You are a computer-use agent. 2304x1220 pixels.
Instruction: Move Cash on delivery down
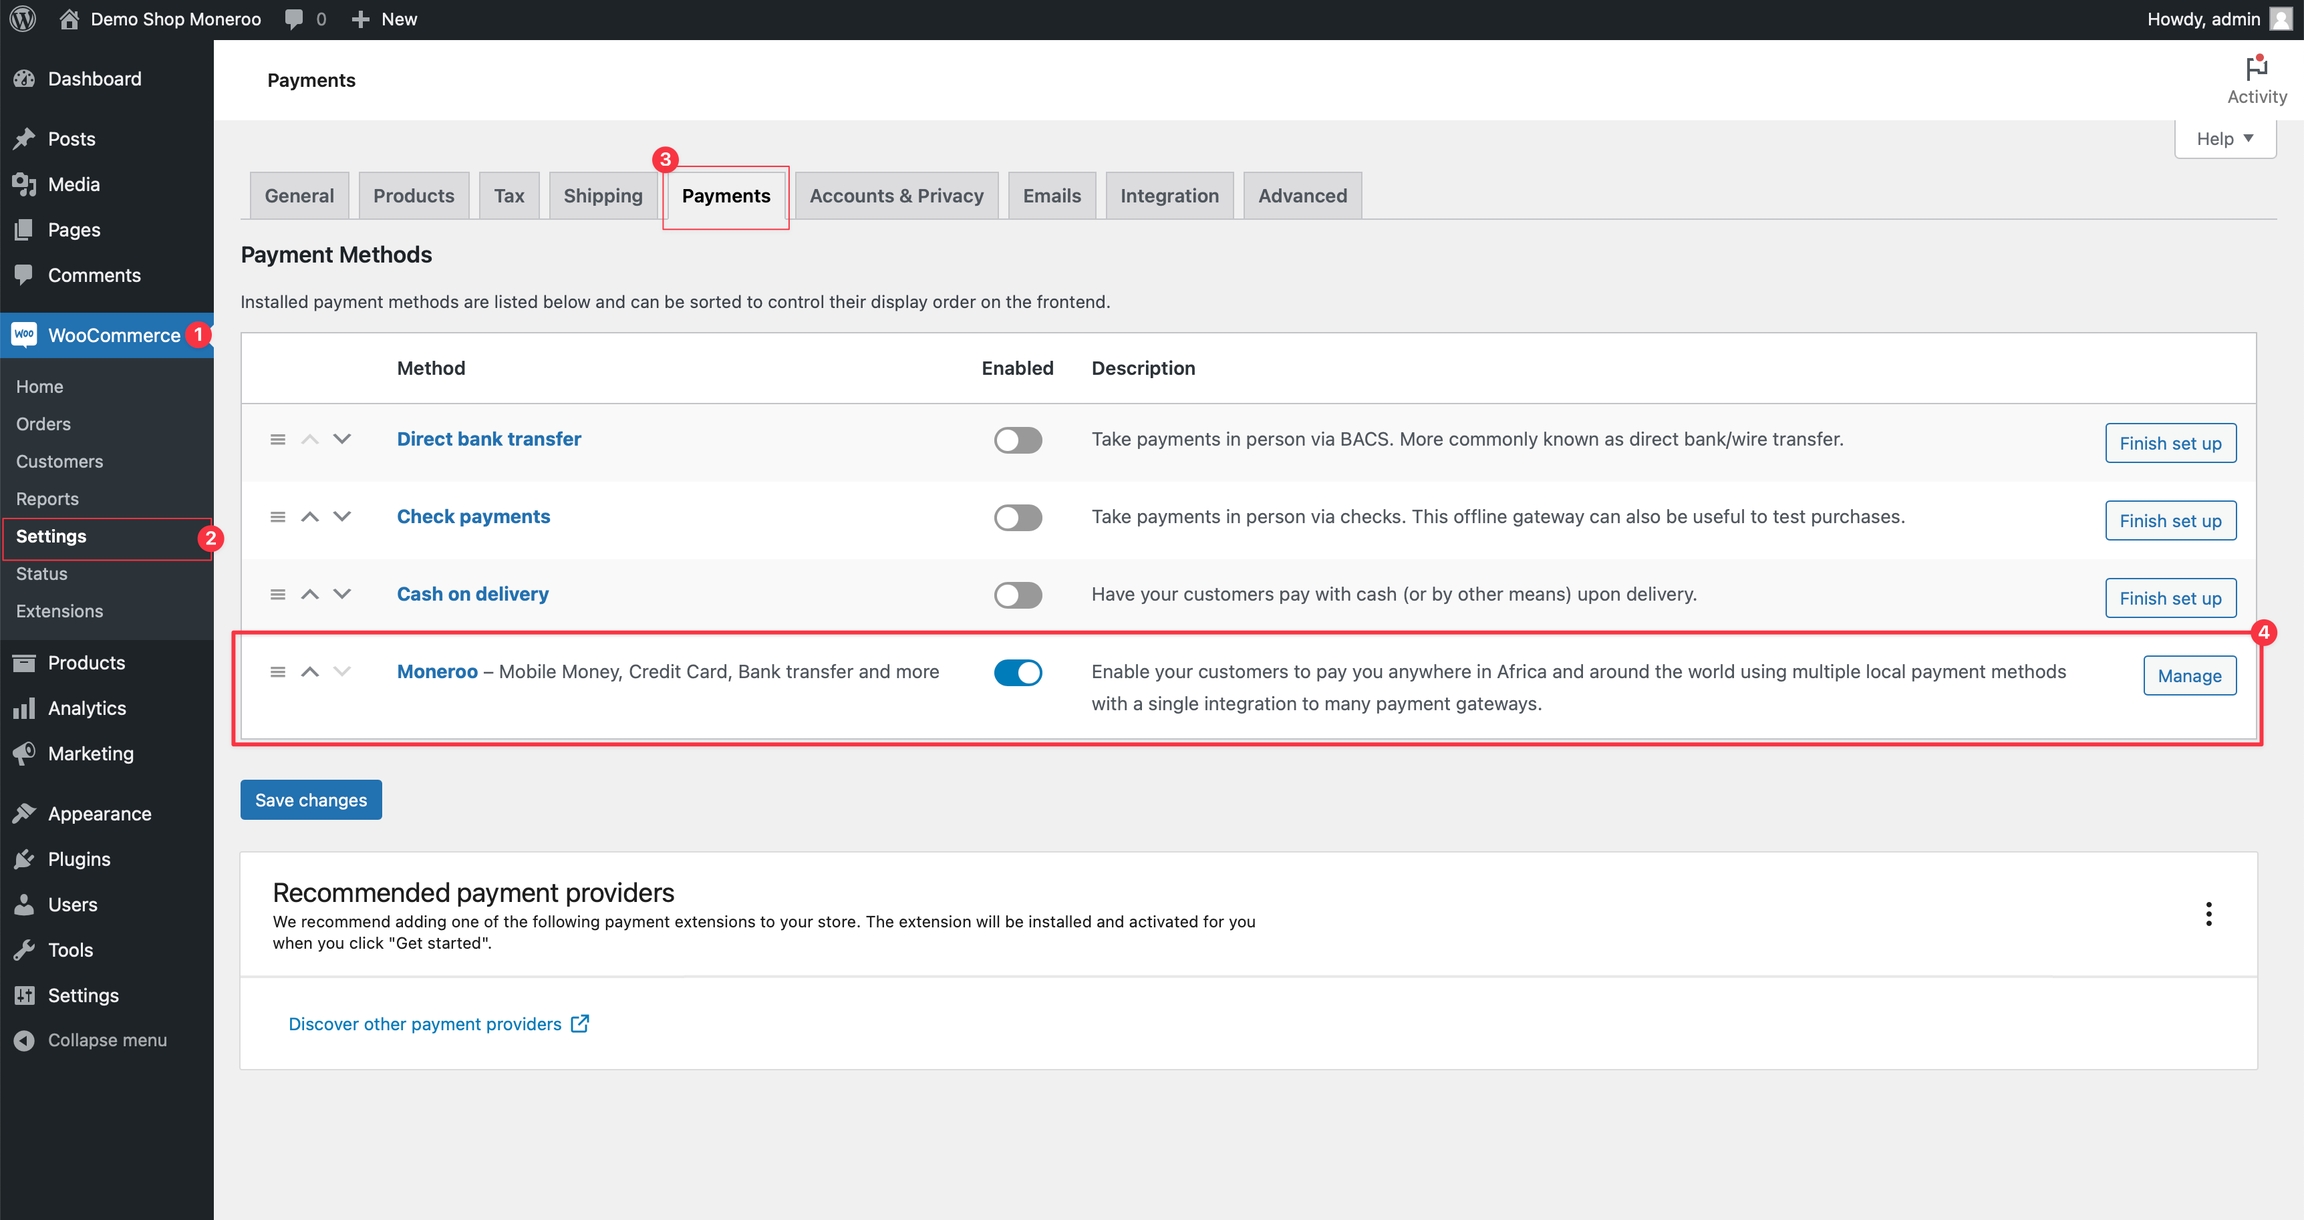342,594
